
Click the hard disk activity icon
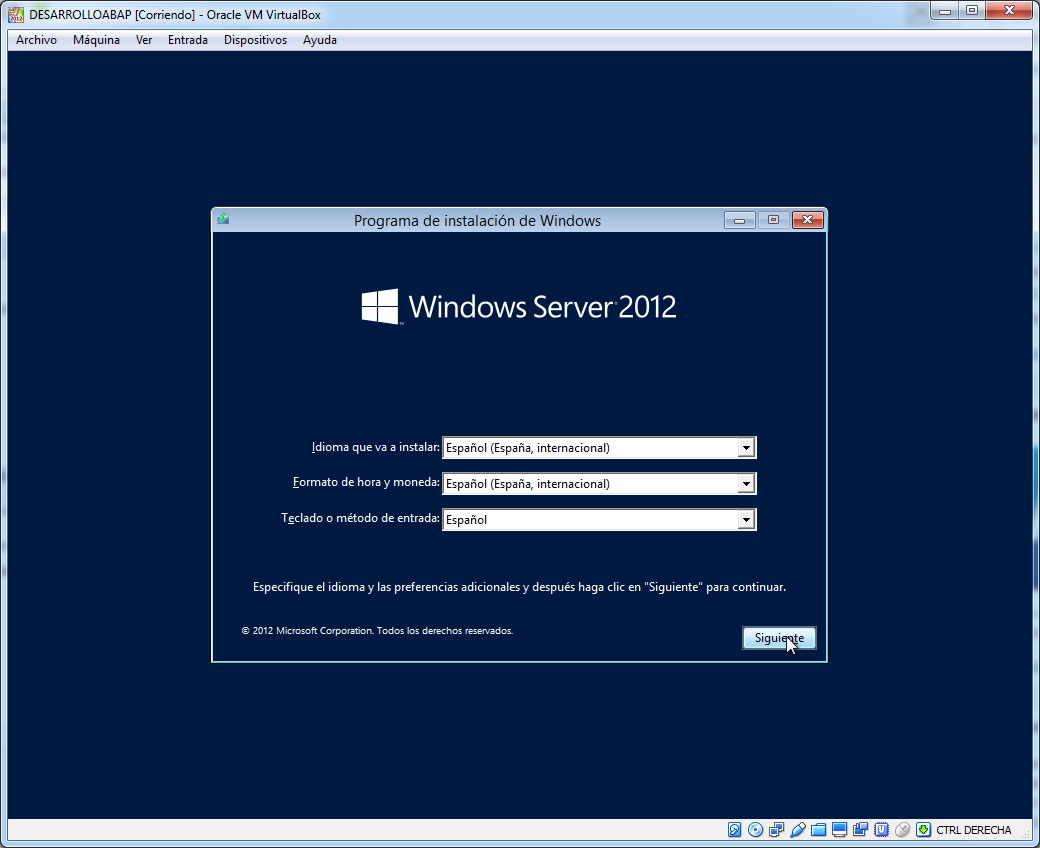[734, 829]
